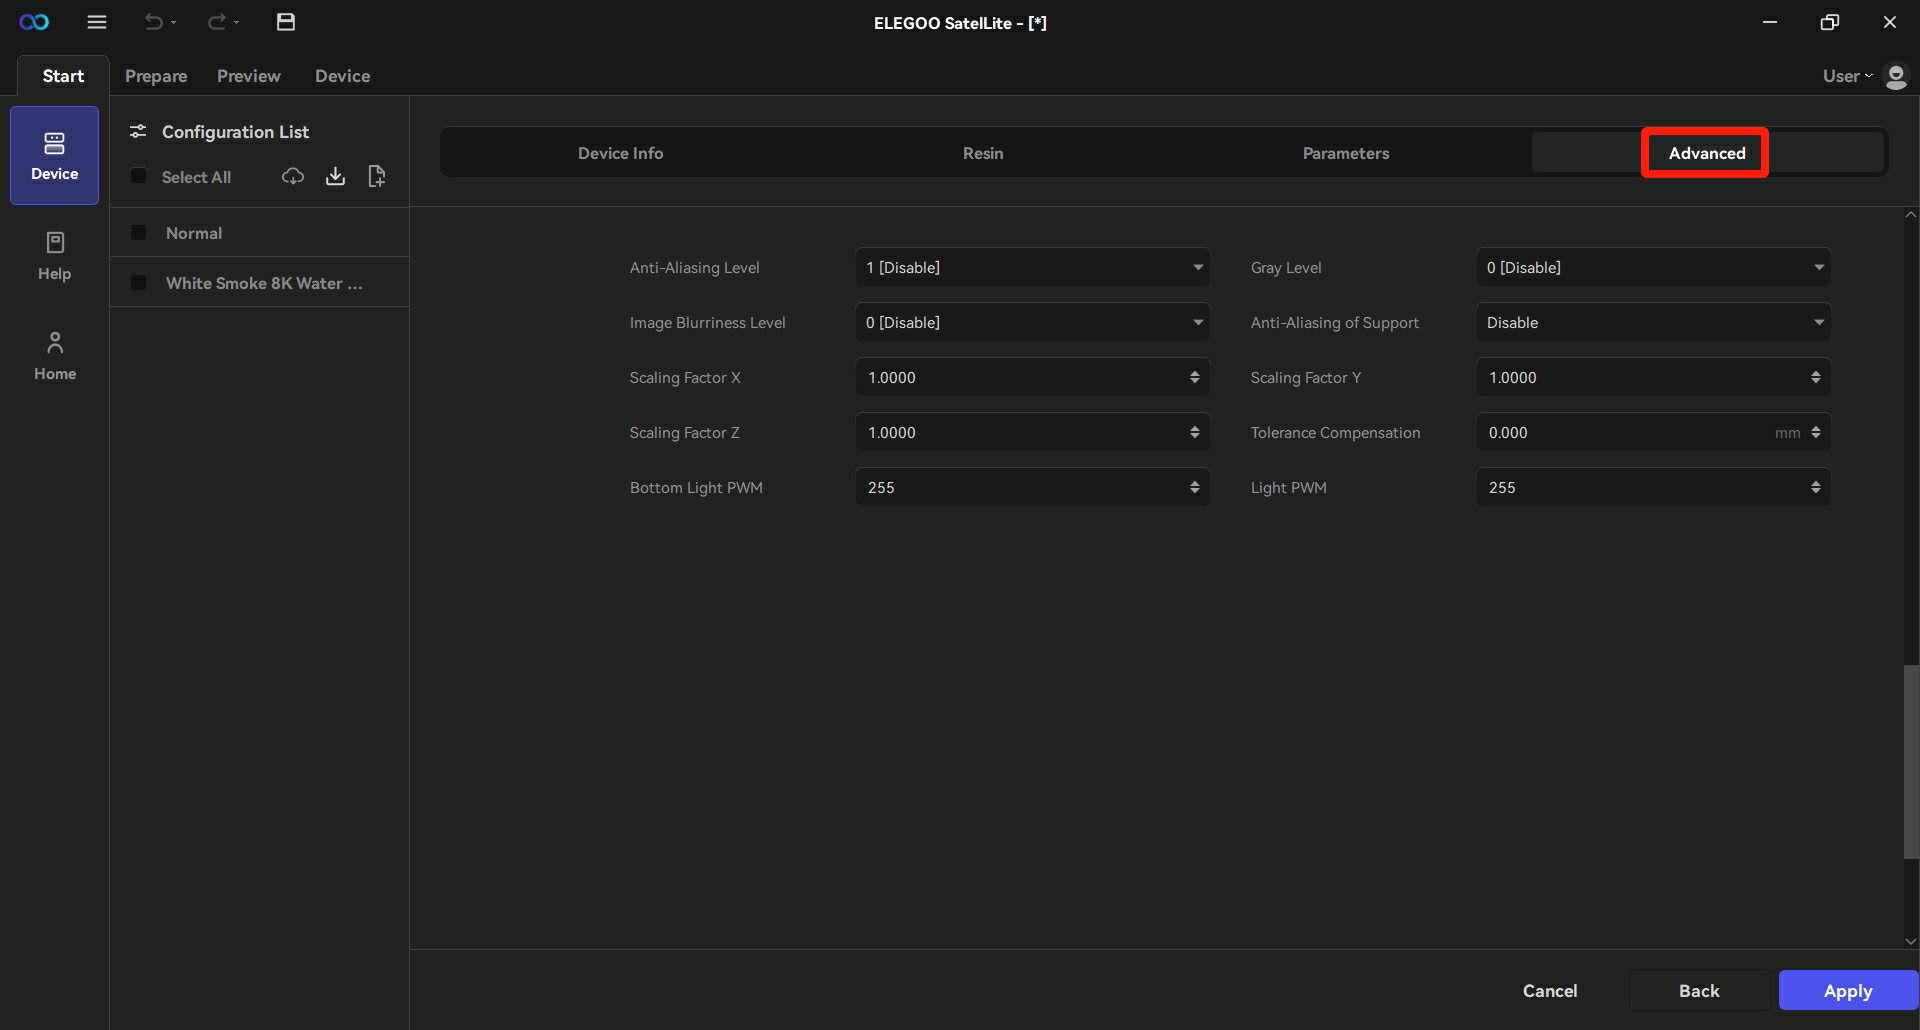
Task: Switch to the Start tab
Action: [x=63, y=76]
